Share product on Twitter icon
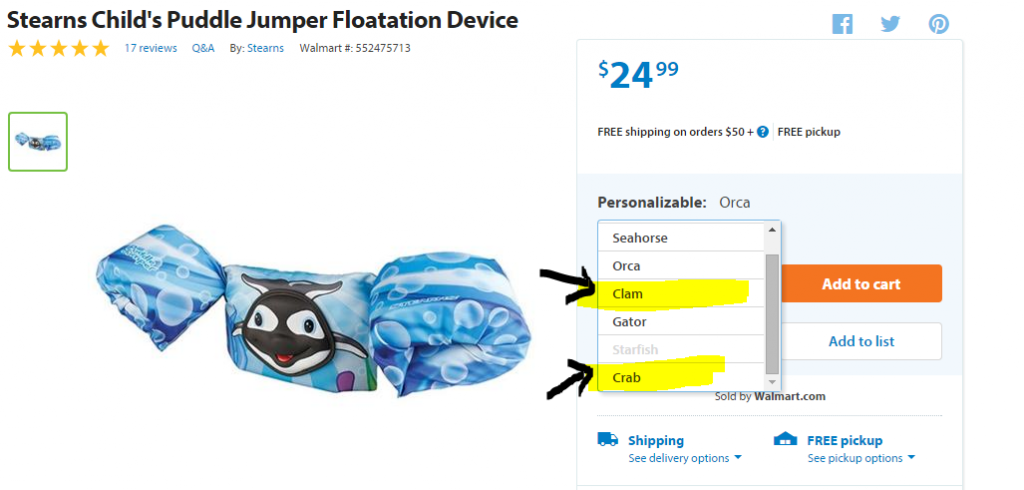Viewport: 1024px width, 490px height. click(890, 24)
